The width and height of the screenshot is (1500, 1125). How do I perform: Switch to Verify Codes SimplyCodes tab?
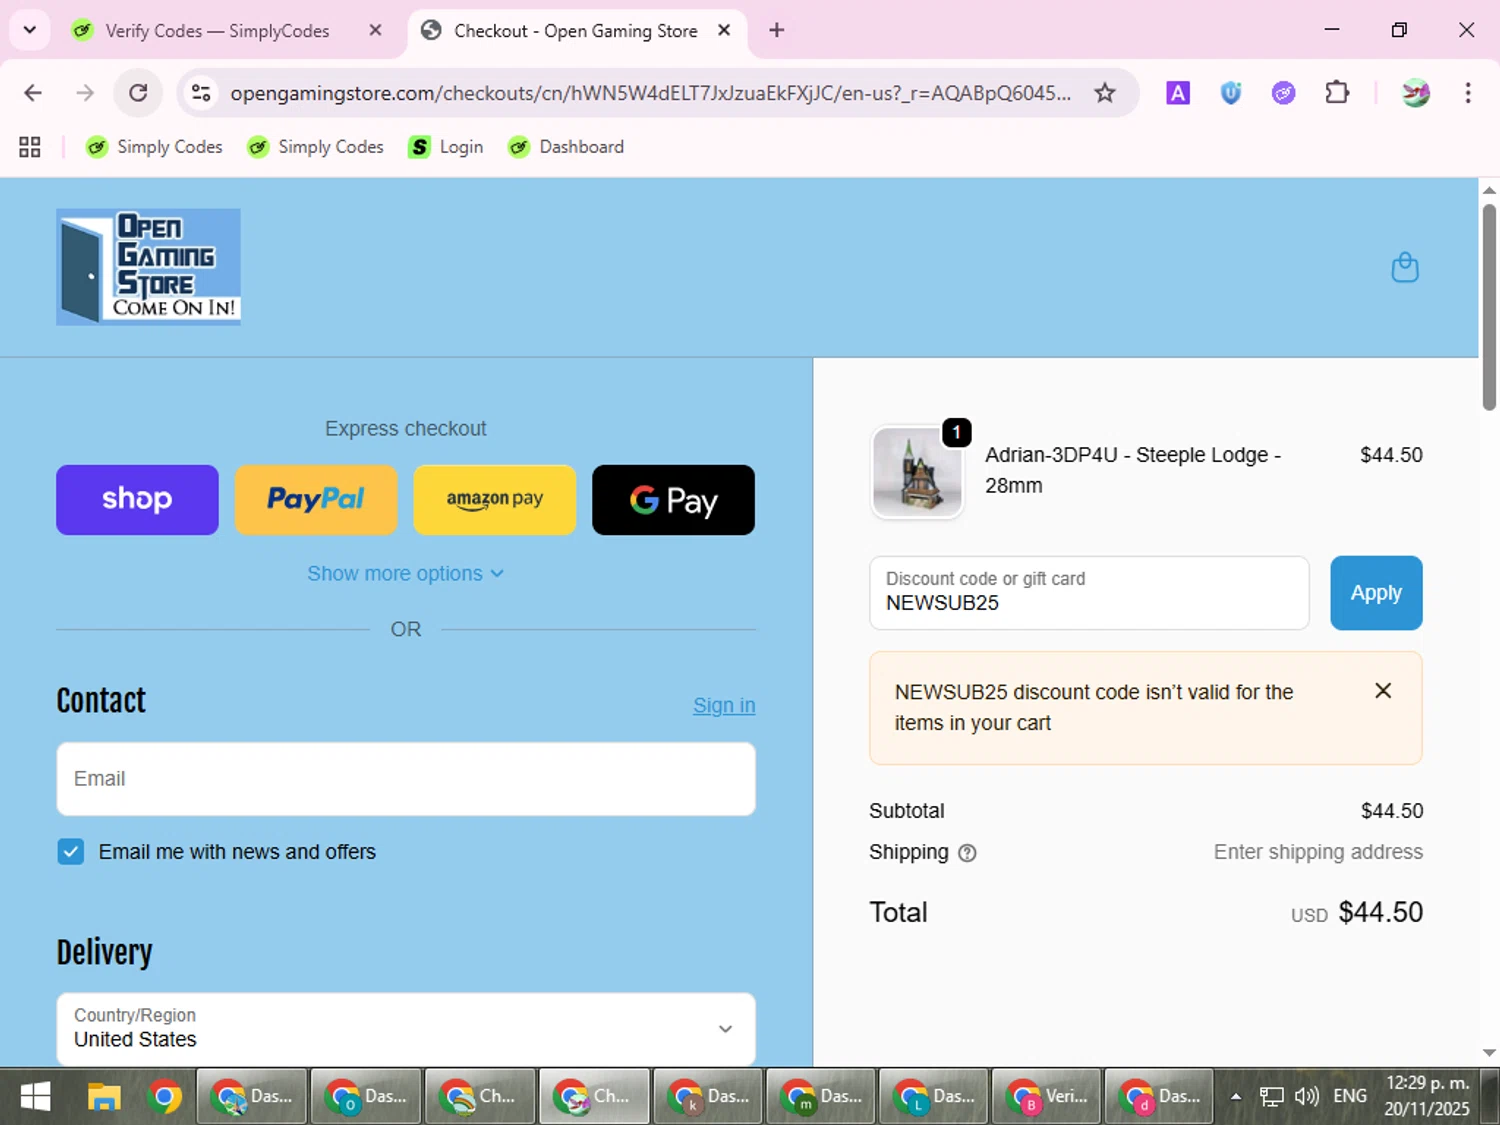tap(217, 31)
